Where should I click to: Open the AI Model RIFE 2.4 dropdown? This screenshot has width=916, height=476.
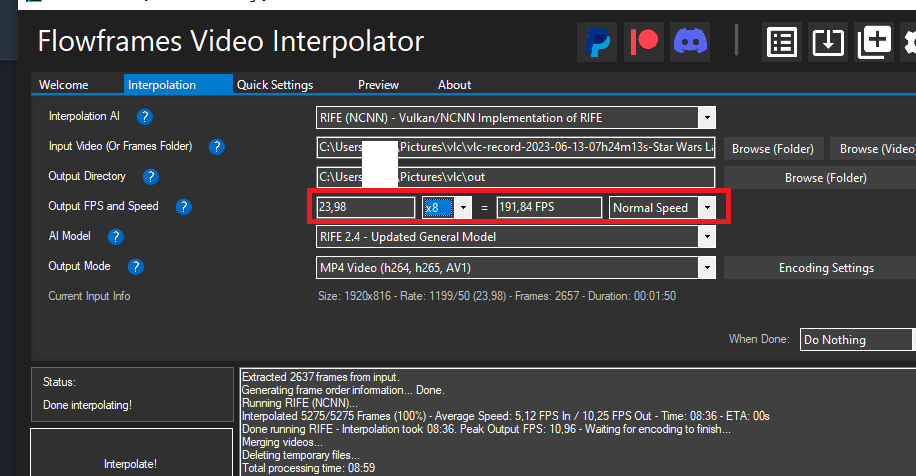point(707,238)
